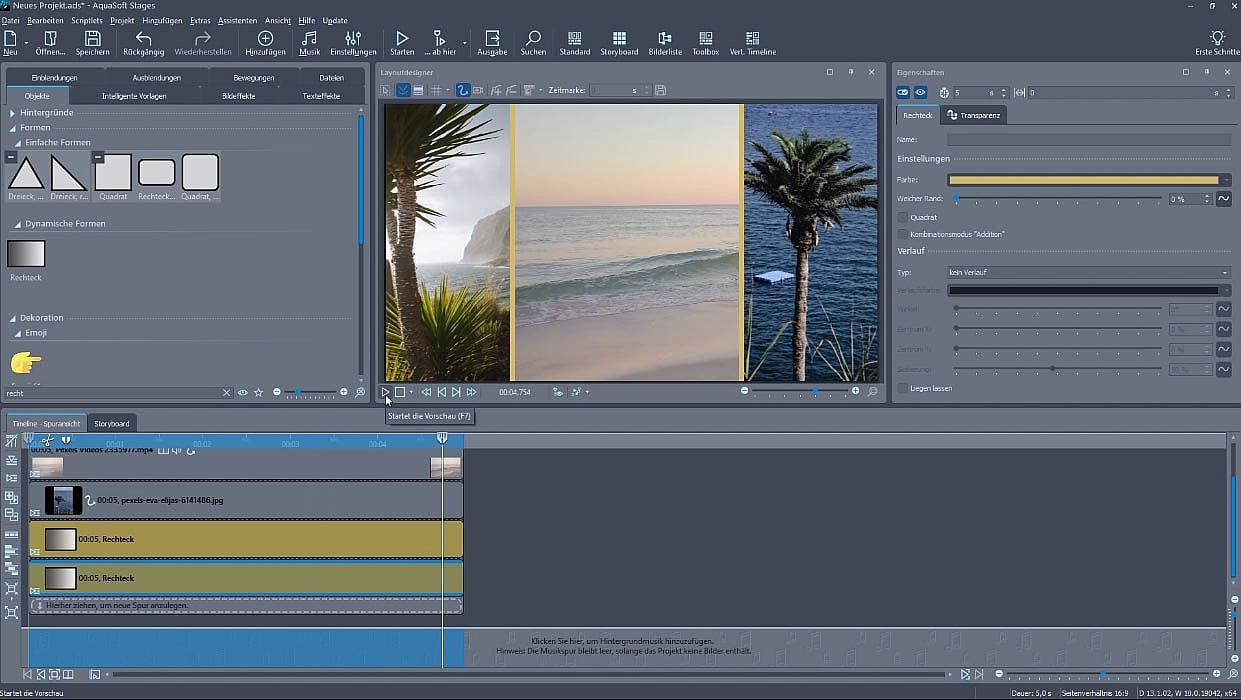The width and height of the screenshot is (1241, 700).
Task: Open the Typ "kein Verlauf" dropdown
Action: 1088,272
